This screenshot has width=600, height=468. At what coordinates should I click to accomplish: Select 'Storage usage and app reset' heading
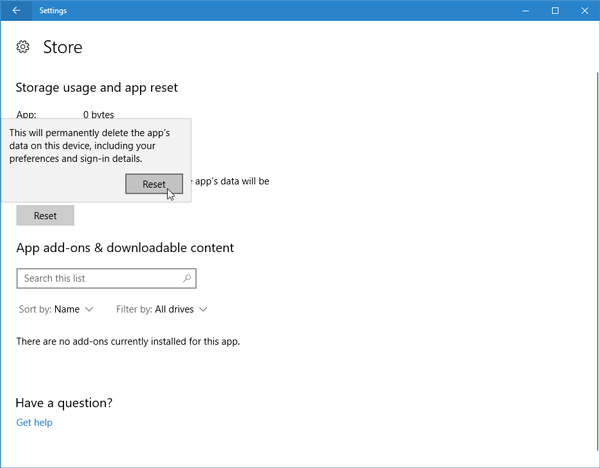96,88
